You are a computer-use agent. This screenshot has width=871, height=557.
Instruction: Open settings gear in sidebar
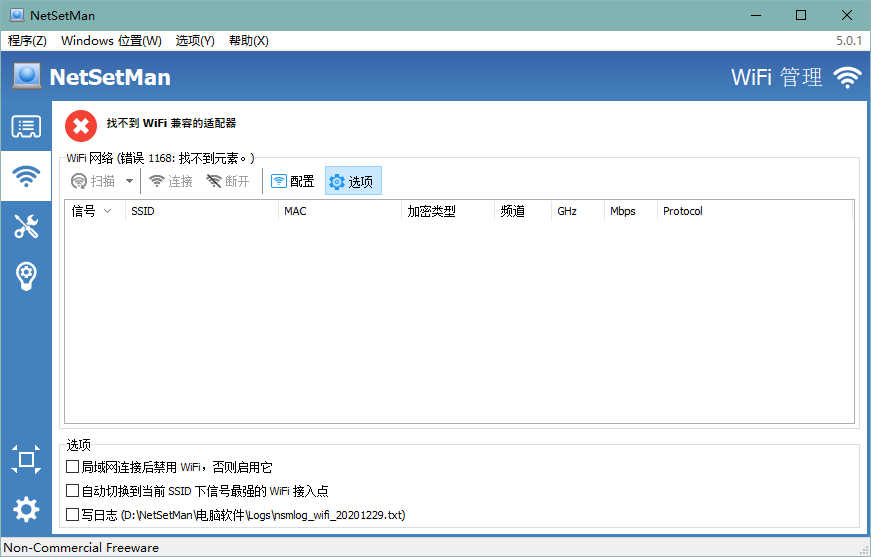click(x=26, y=509)
